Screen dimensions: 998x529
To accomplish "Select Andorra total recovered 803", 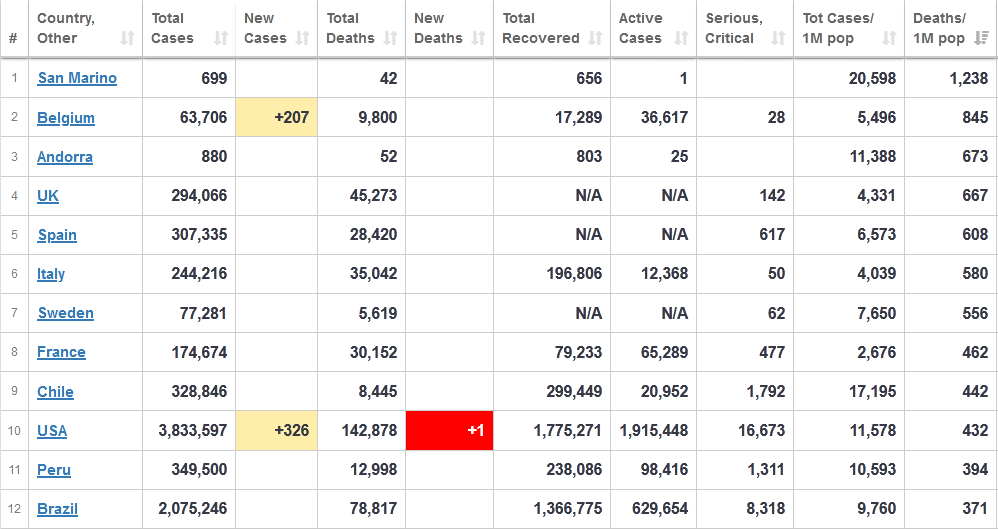I will pos(589,157).
